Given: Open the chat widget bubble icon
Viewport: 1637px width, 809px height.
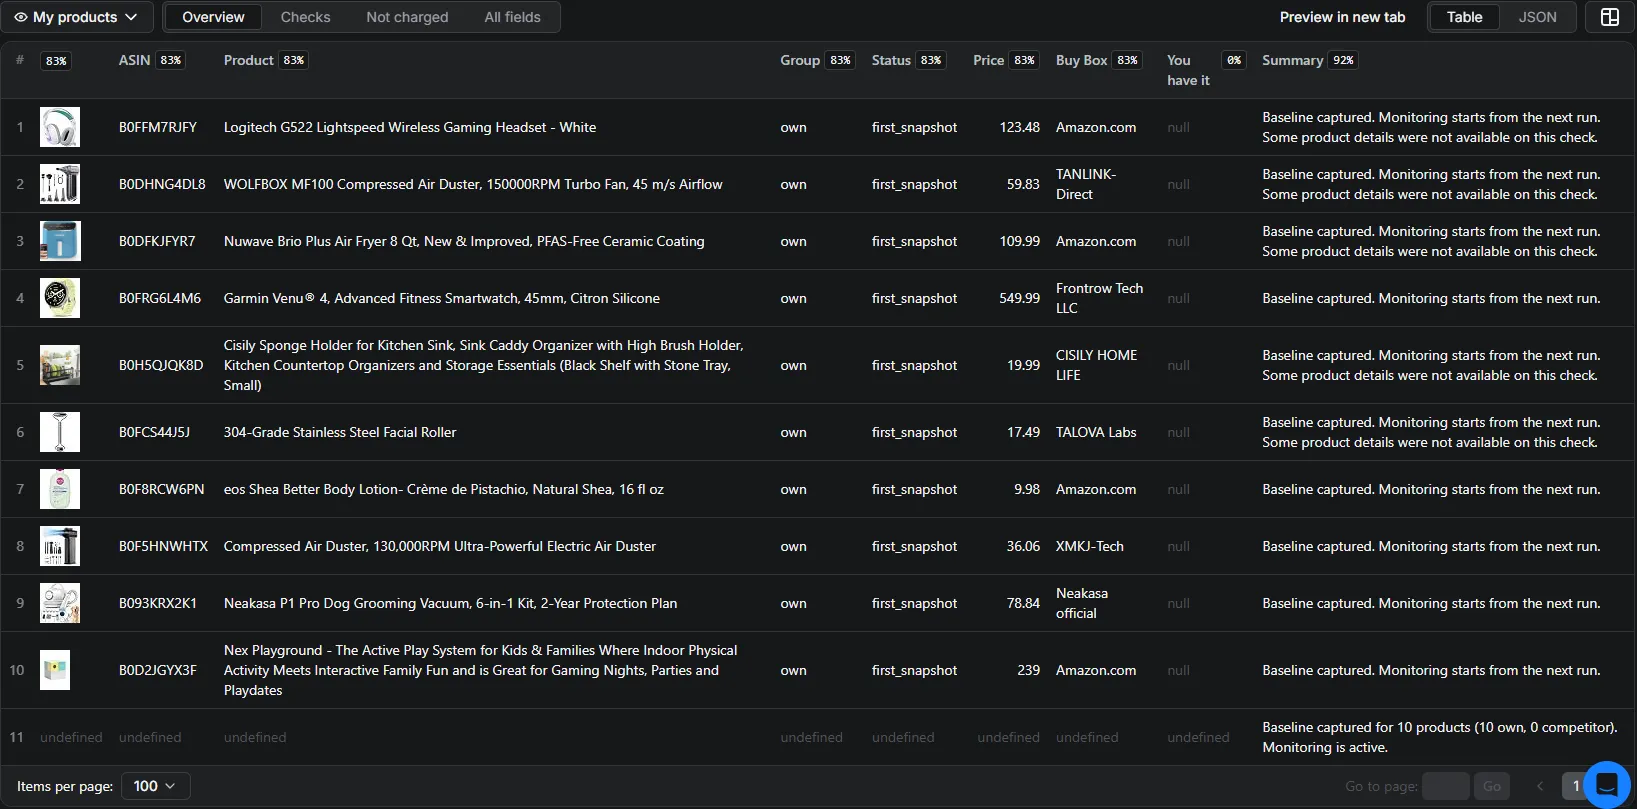Looking at the screenshot, I should click(x=1607, y=785).
